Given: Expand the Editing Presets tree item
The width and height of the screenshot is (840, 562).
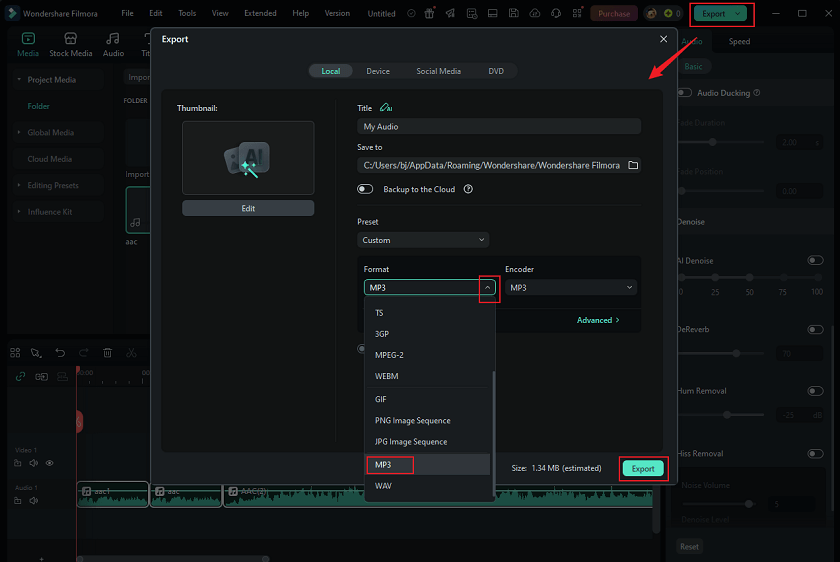Looking at the screenshot, I should pyautogui.click(x=19, y=185).
